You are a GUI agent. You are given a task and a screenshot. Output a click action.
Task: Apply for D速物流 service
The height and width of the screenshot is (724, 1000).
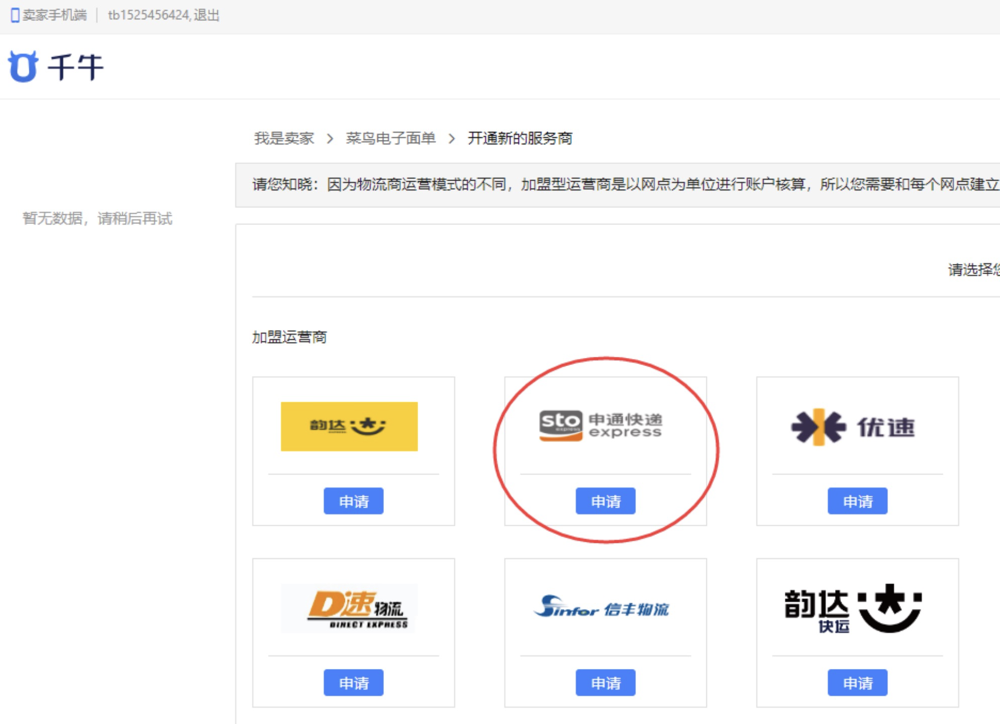point(353,683)
